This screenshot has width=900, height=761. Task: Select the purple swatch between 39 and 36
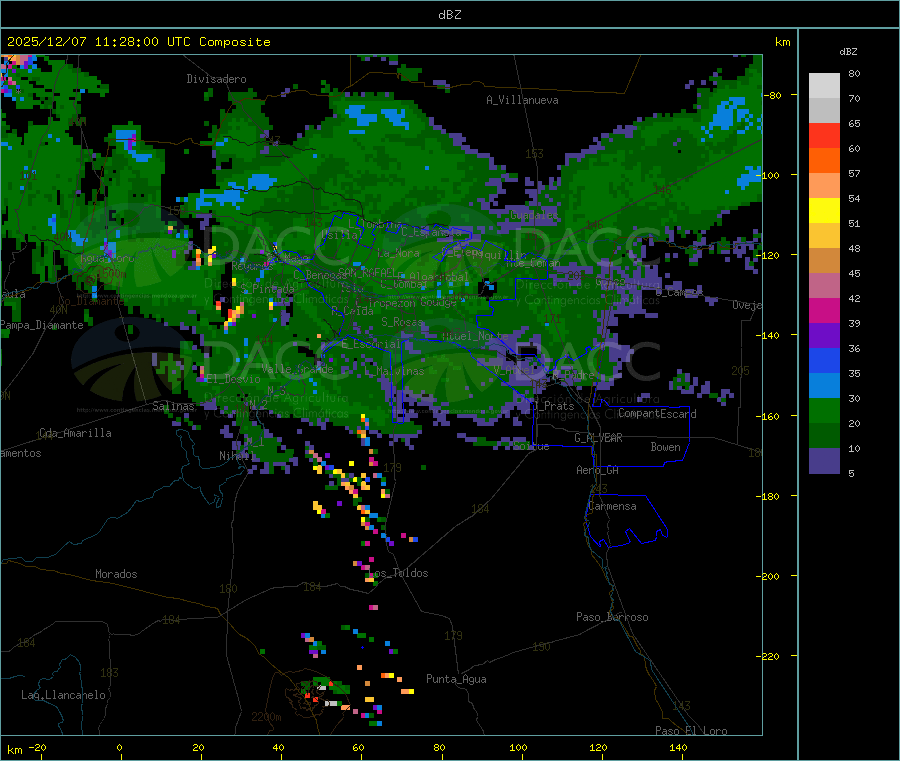pos(824,336)
